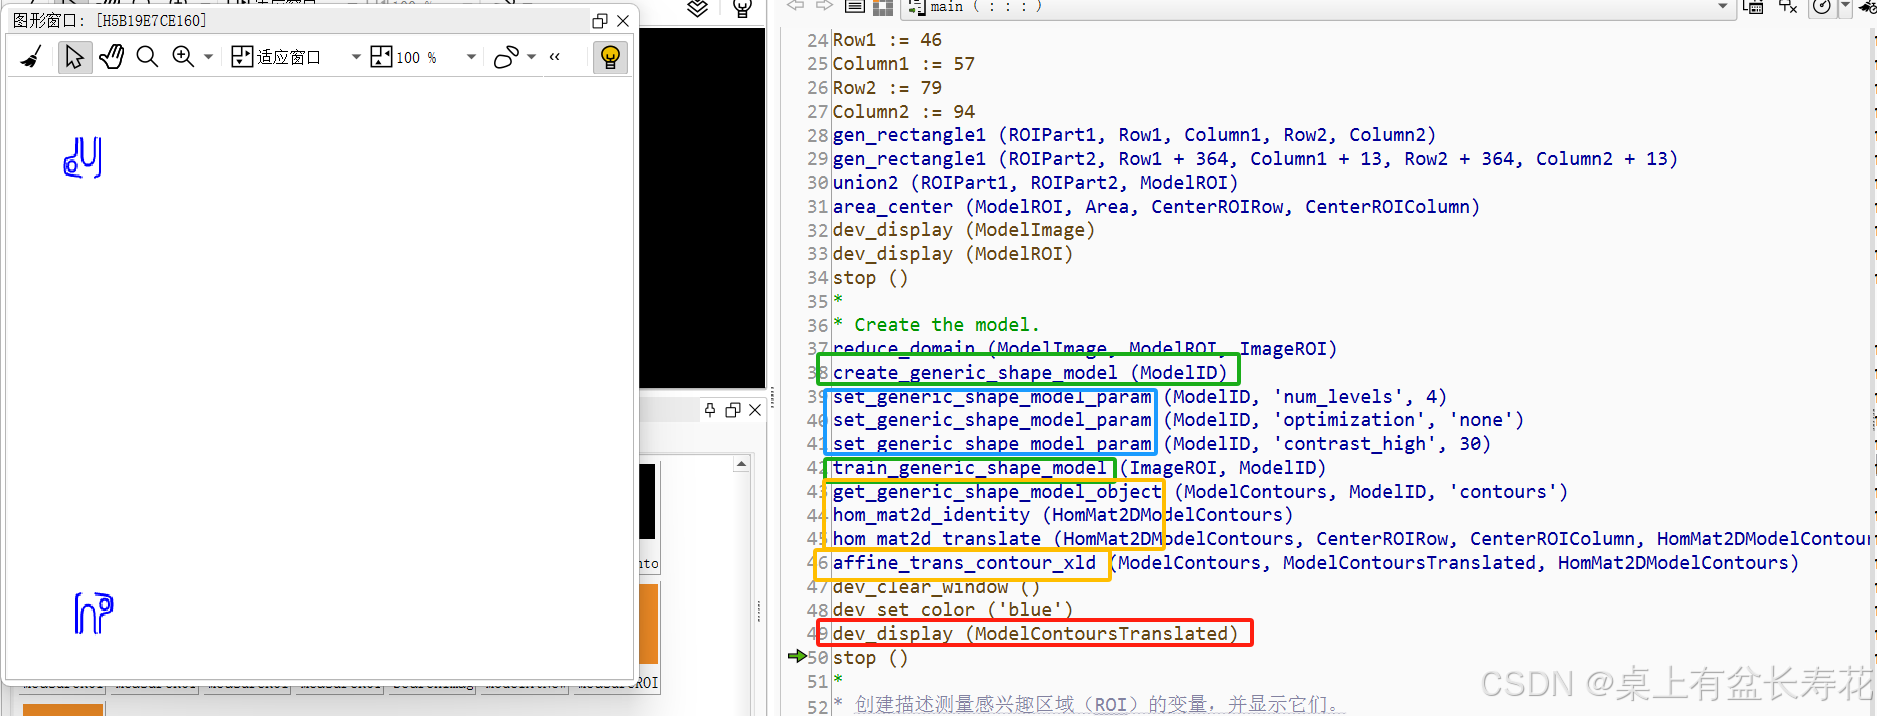
Task: Click the blue contour at bottom of graphics window
Action: tap(94, 613)
